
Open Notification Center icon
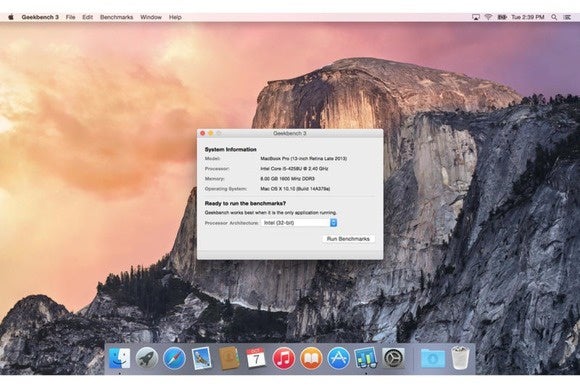pos(567,17)
